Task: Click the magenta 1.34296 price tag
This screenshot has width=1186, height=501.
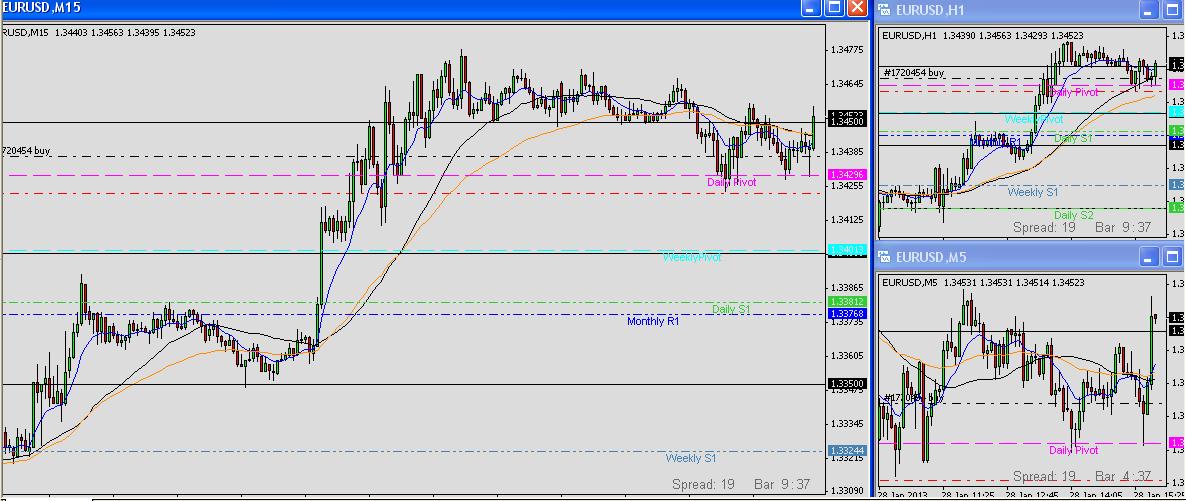Action: (846, 175)
